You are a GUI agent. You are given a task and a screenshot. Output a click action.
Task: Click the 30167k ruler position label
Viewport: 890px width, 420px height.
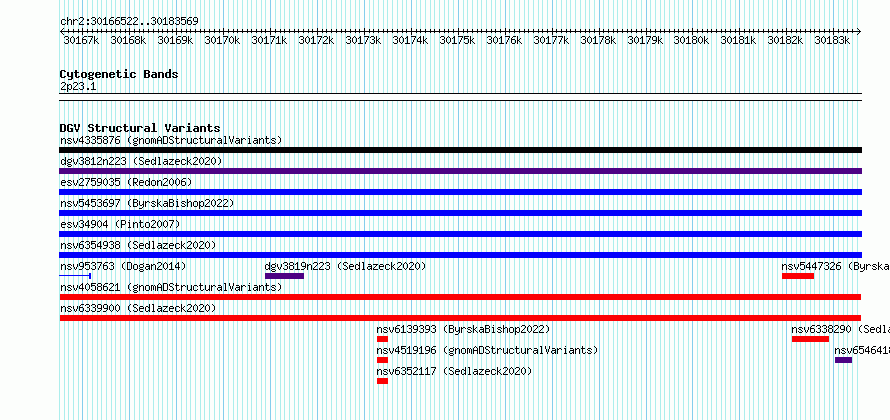click(81, 40)
